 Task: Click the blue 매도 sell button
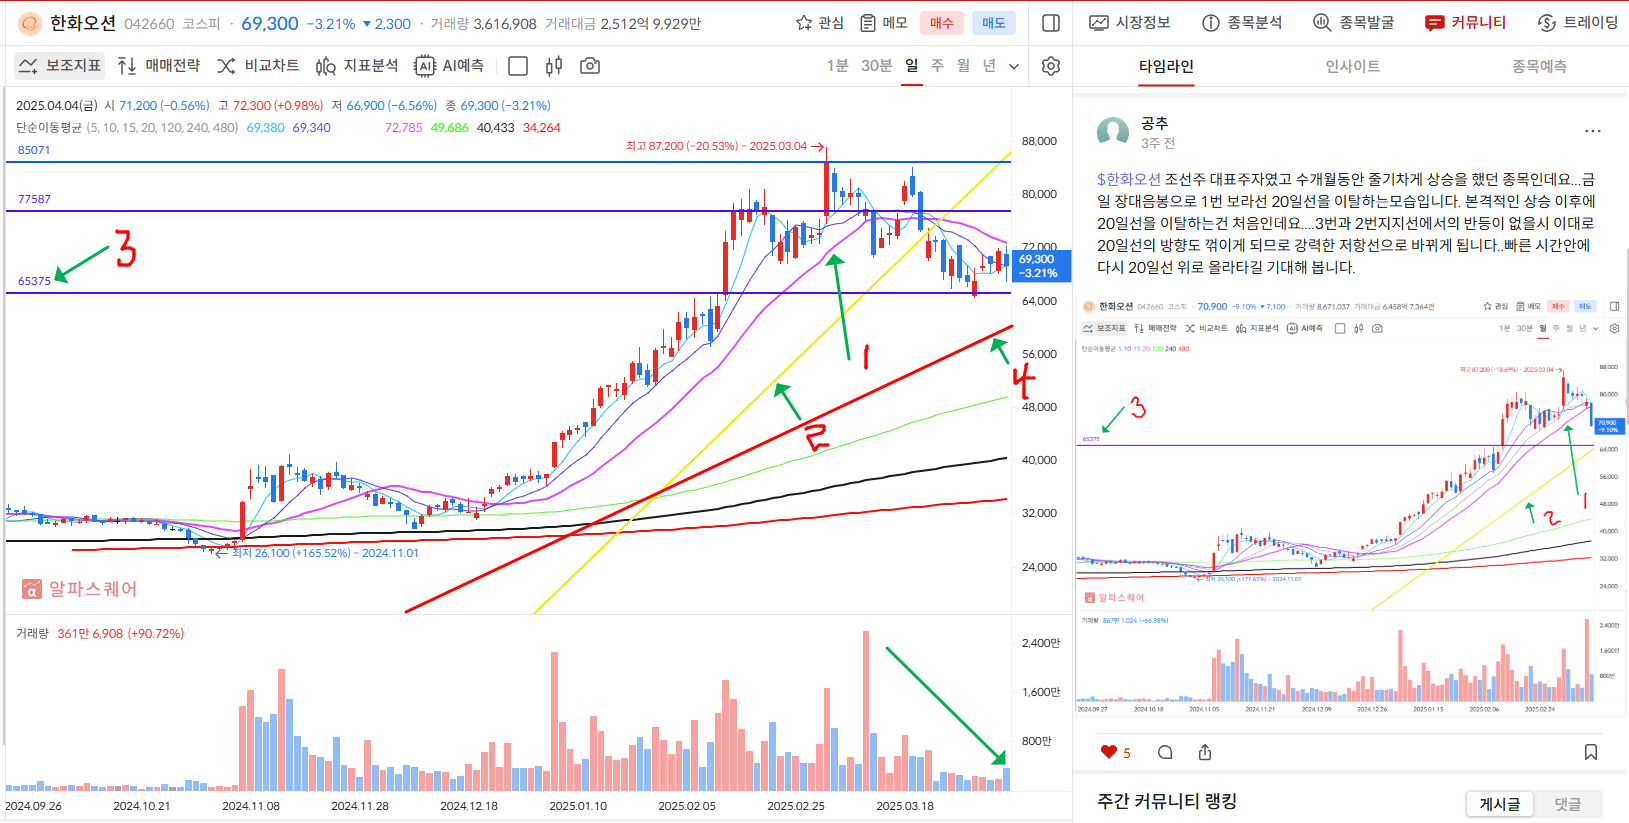pyautogui.click(x=994, y=23)
